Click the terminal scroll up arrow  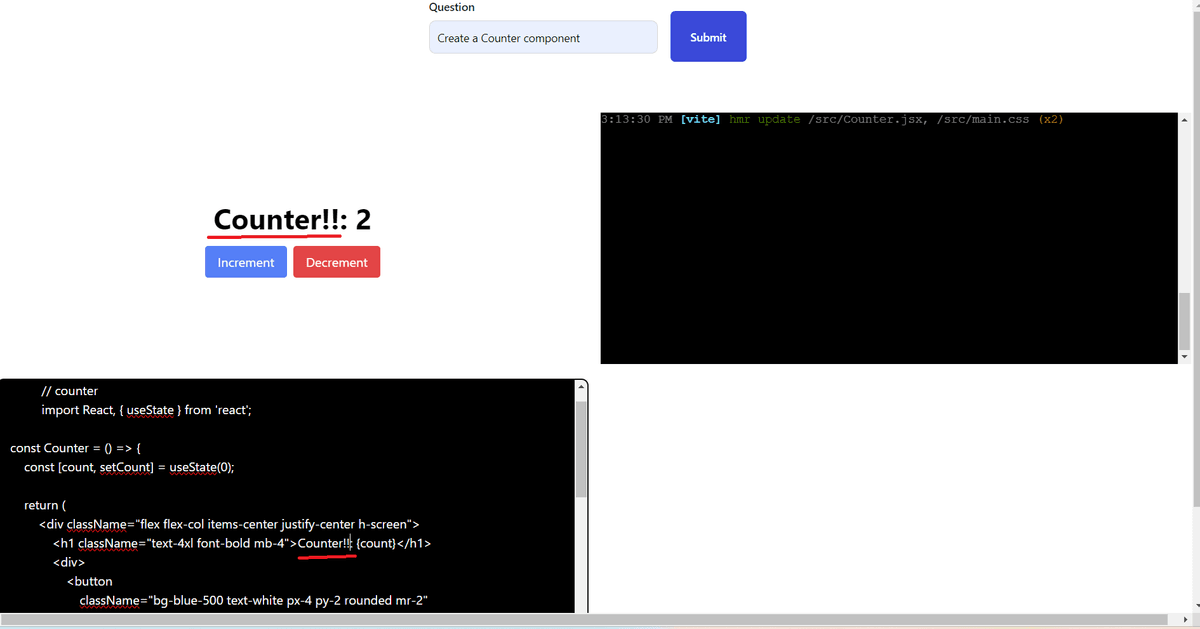(1184, 120)
